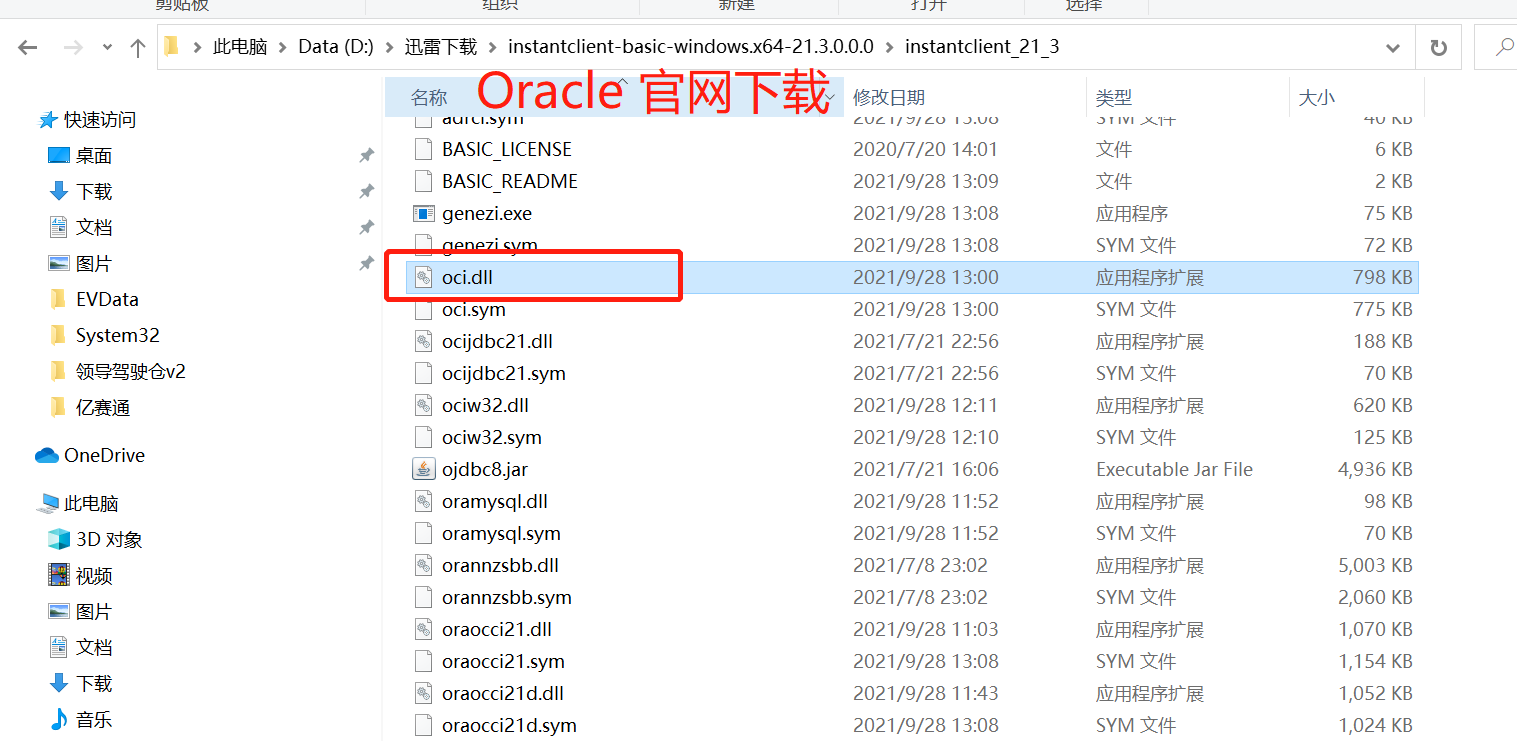This screenshot has width=1517, height=741.
Task: Click the refresh icon beside the address bar
Action: [1438, 46]
